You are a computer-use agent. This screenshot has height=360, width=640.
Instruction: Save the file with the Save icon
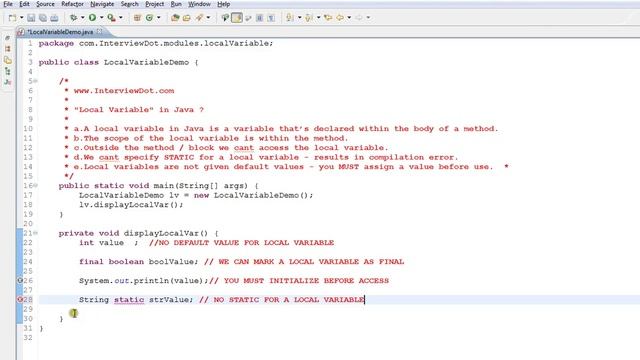[31, 18]
